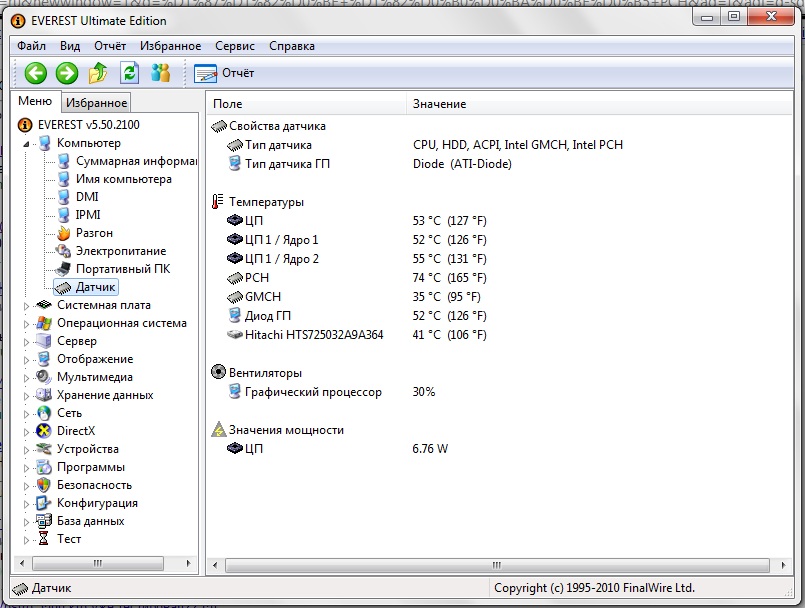Viewport: 805px width, 608px height.
Task: Click the Вентиляторы fan icon
Action: pyautogui.click(x=218, y=372)
